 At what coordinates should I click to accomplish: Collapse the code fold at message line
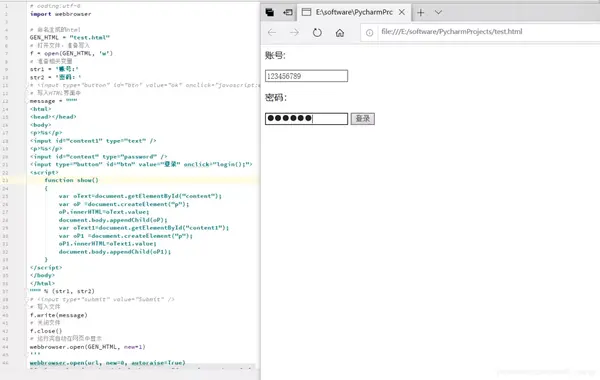pos(28,101)
